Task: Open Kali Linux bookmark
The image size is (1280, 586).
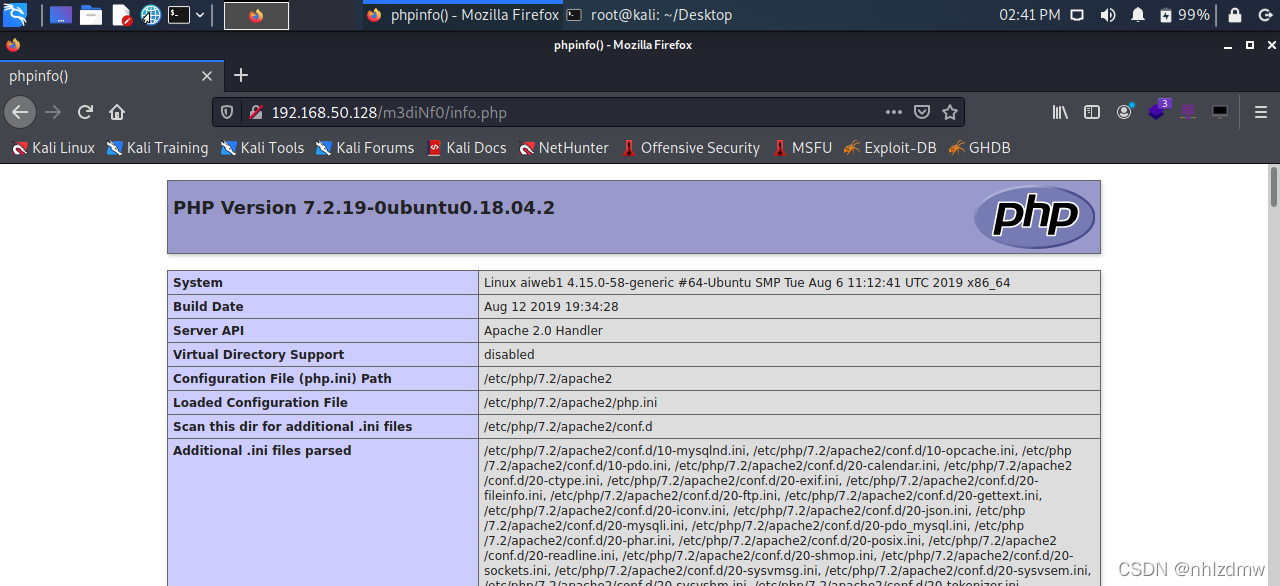Action: pos(54,148)
